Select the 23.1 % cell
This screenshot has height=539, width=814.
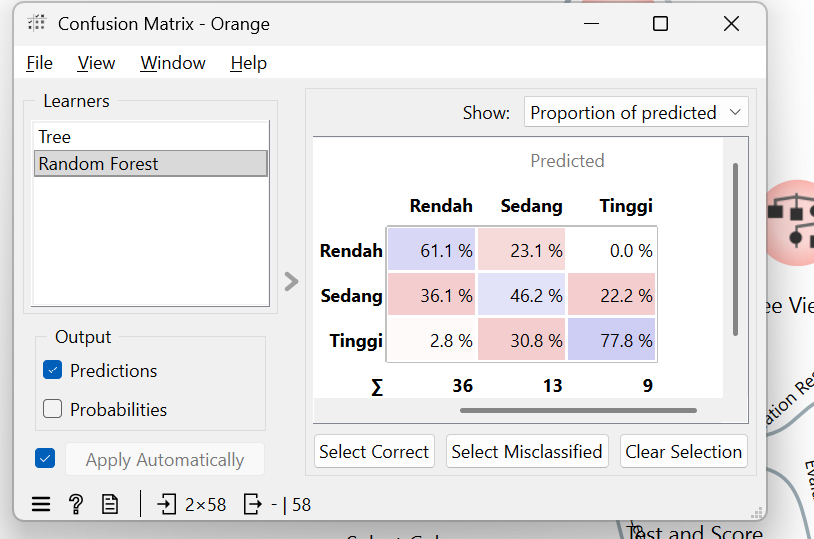coord(521,249)
